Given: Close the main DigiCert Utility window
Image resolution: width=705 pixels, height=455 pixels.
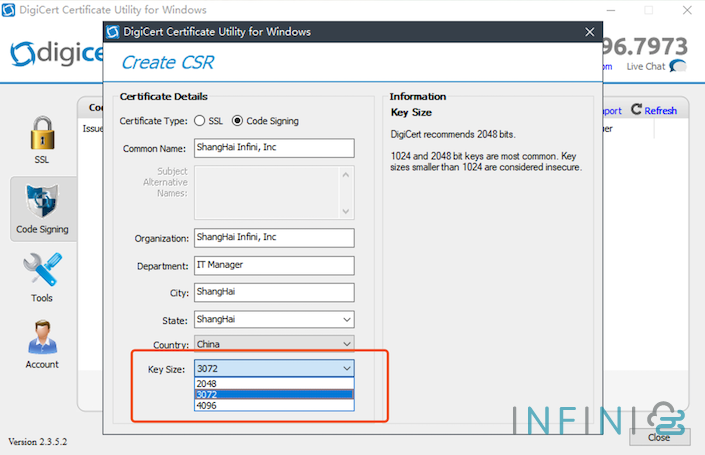Looking at the screenshot, I should (687, 10).
